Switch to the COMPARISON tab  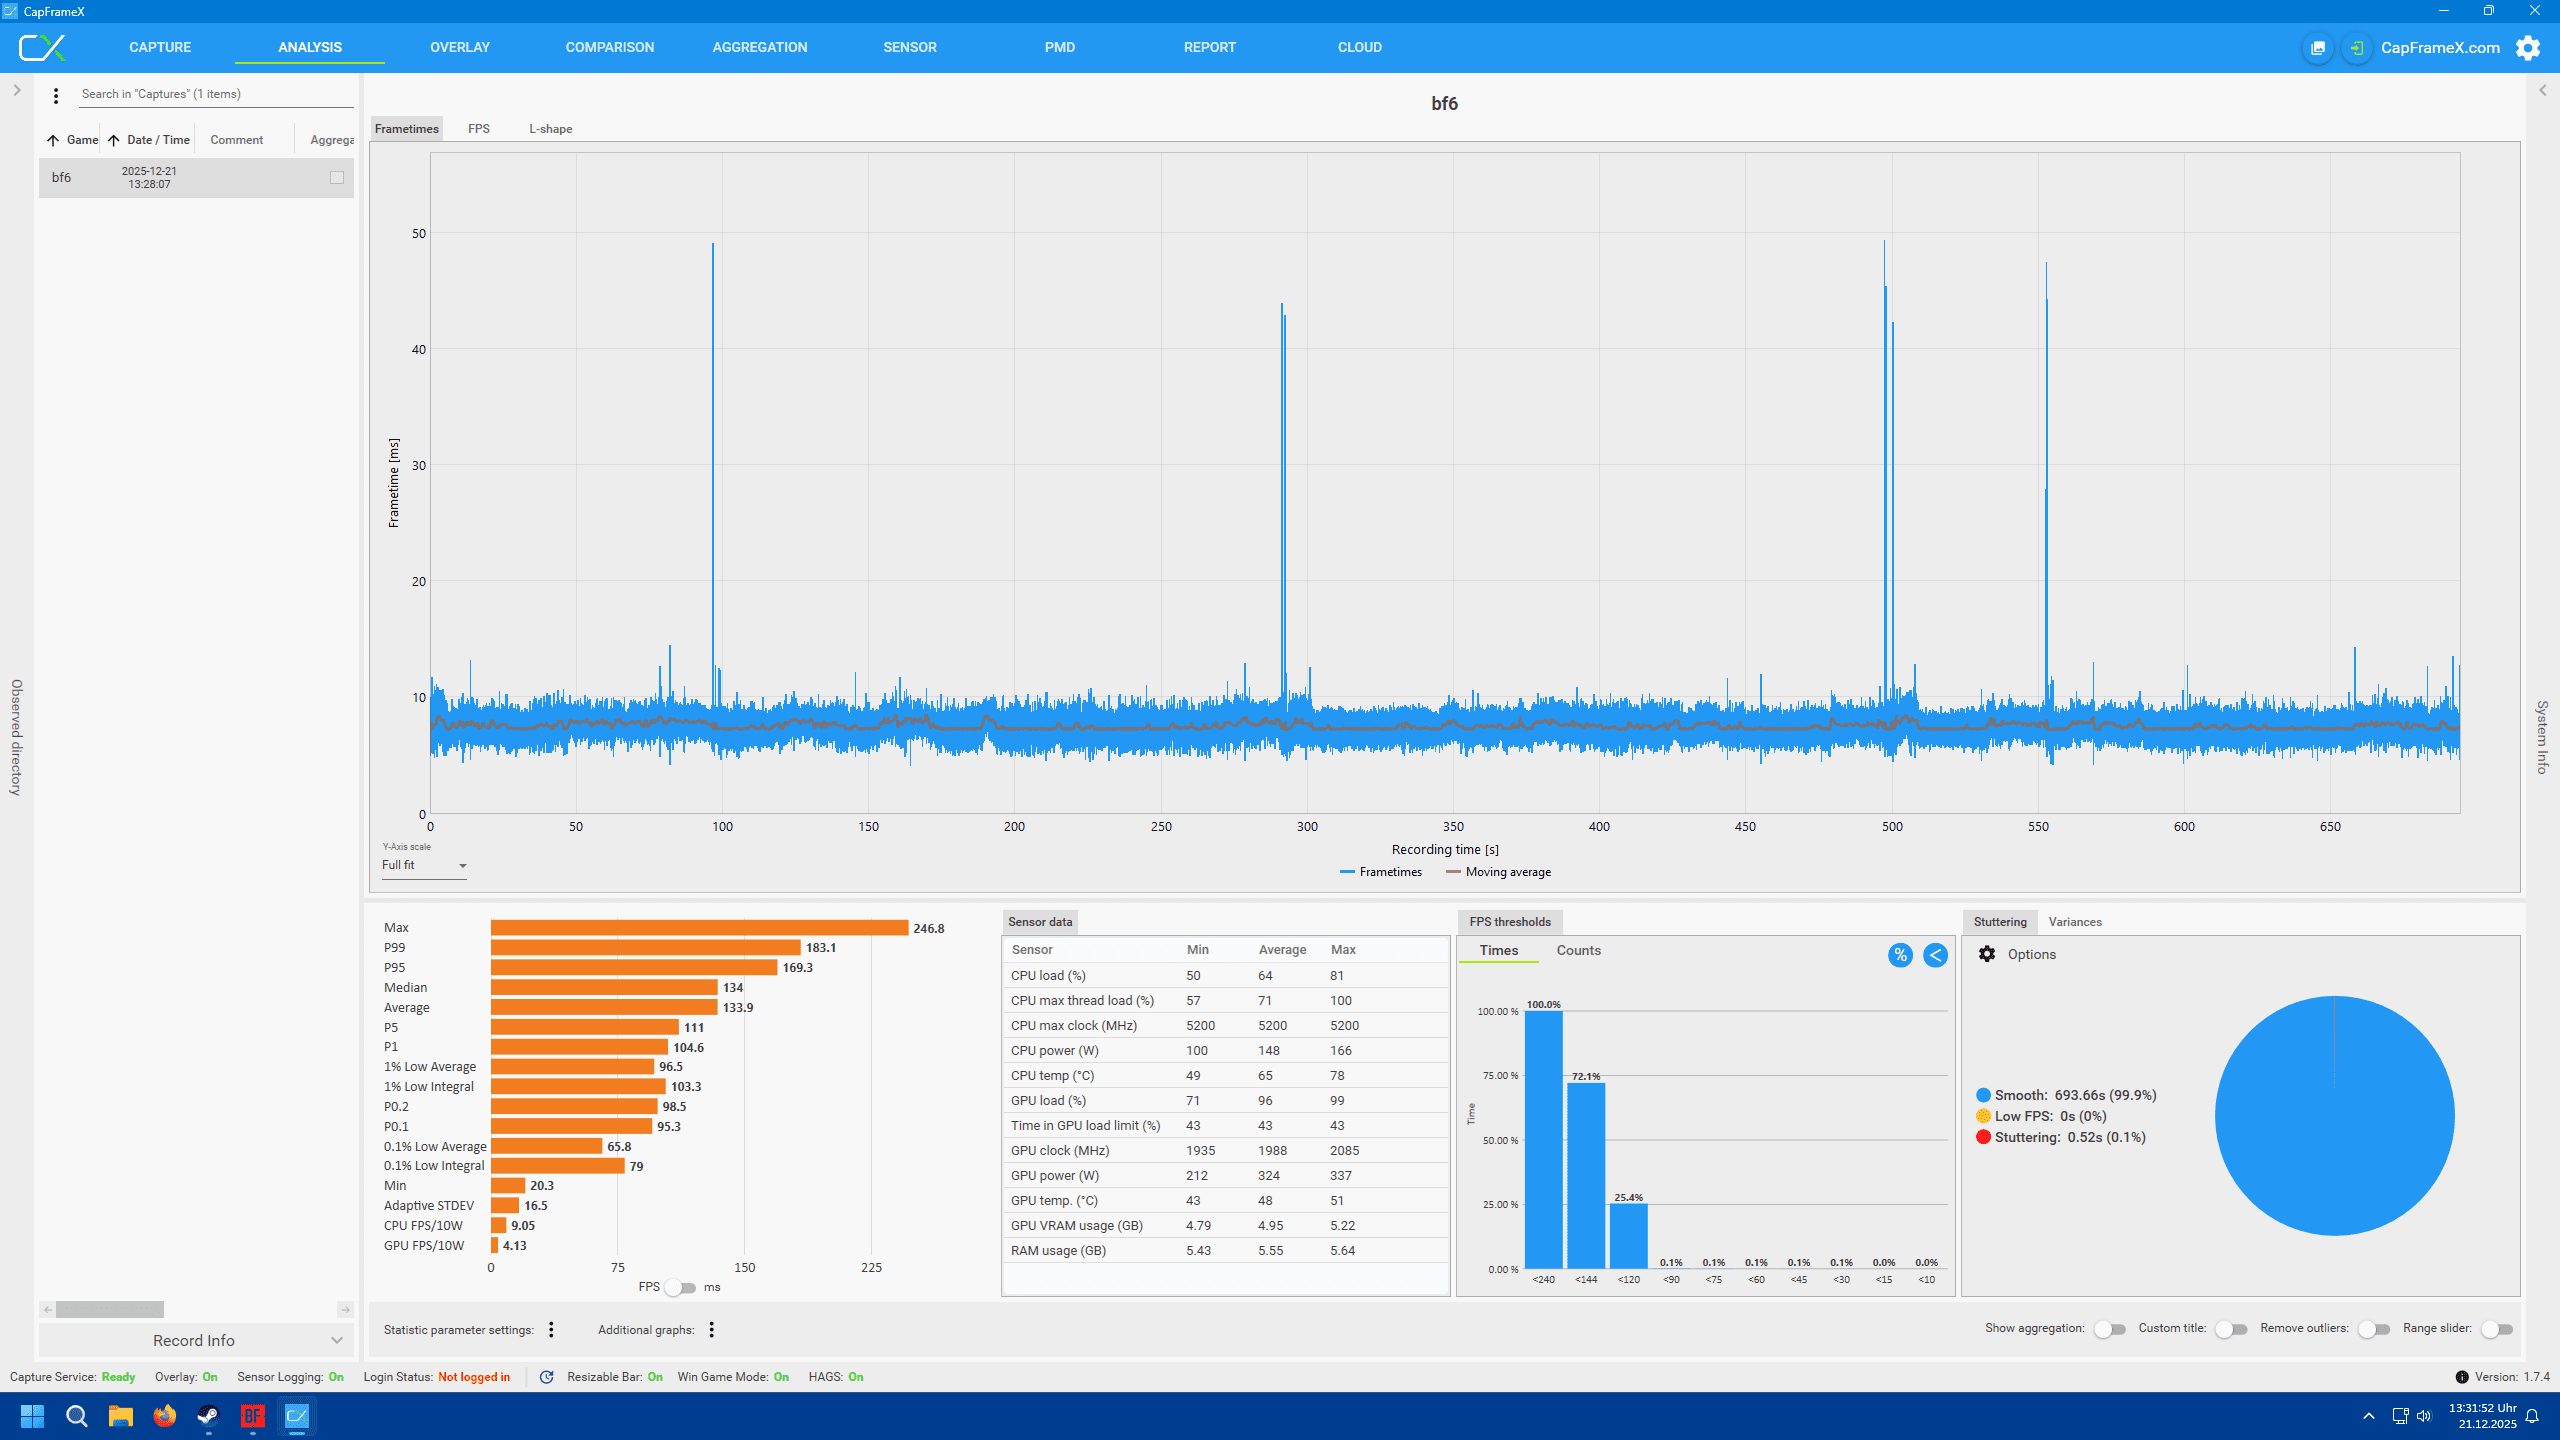(x=609, y=47)
